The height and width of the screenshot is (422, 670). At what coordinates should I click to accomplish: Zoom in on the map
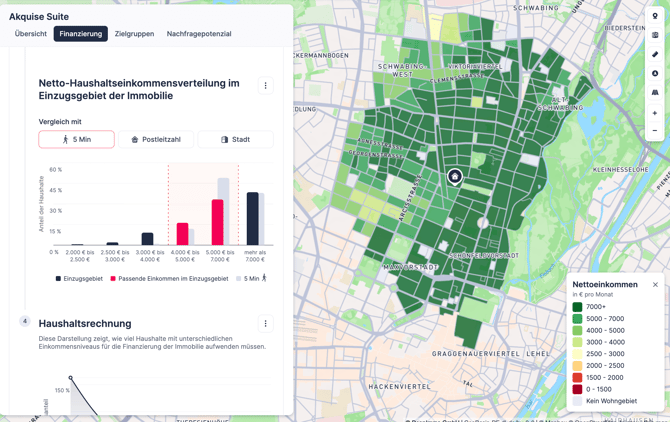click(655, 113)
